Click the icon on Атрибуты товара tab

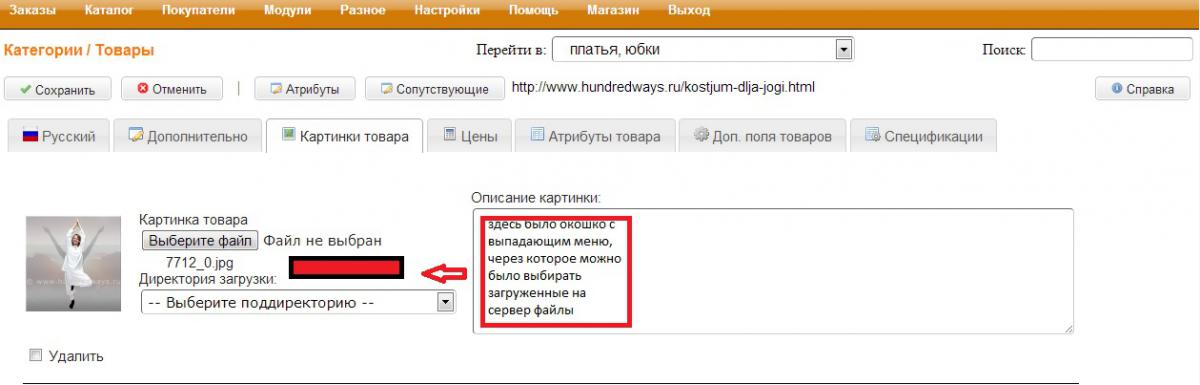537,134
